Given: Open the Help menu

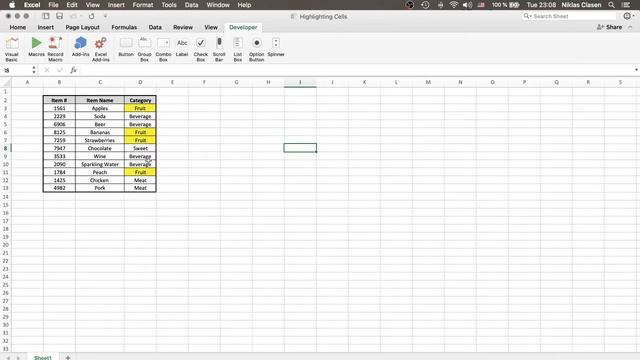Looking at the screenshot, I should point(244,5).
